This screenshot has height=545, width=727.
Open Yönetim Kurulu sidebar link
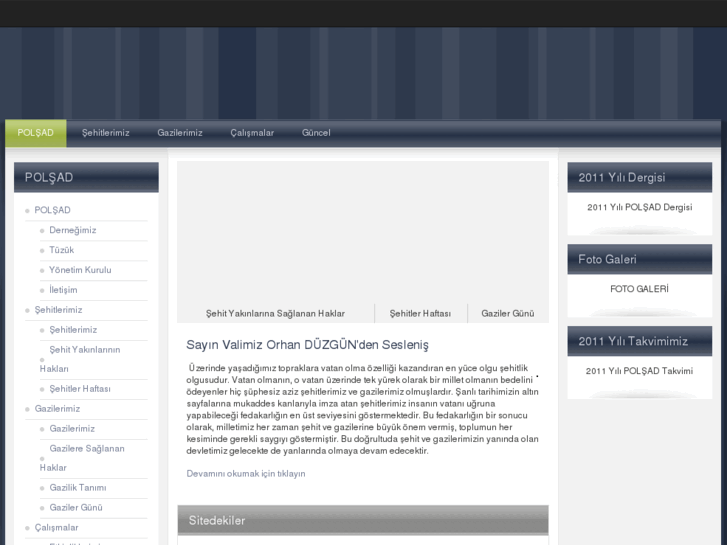80,270
